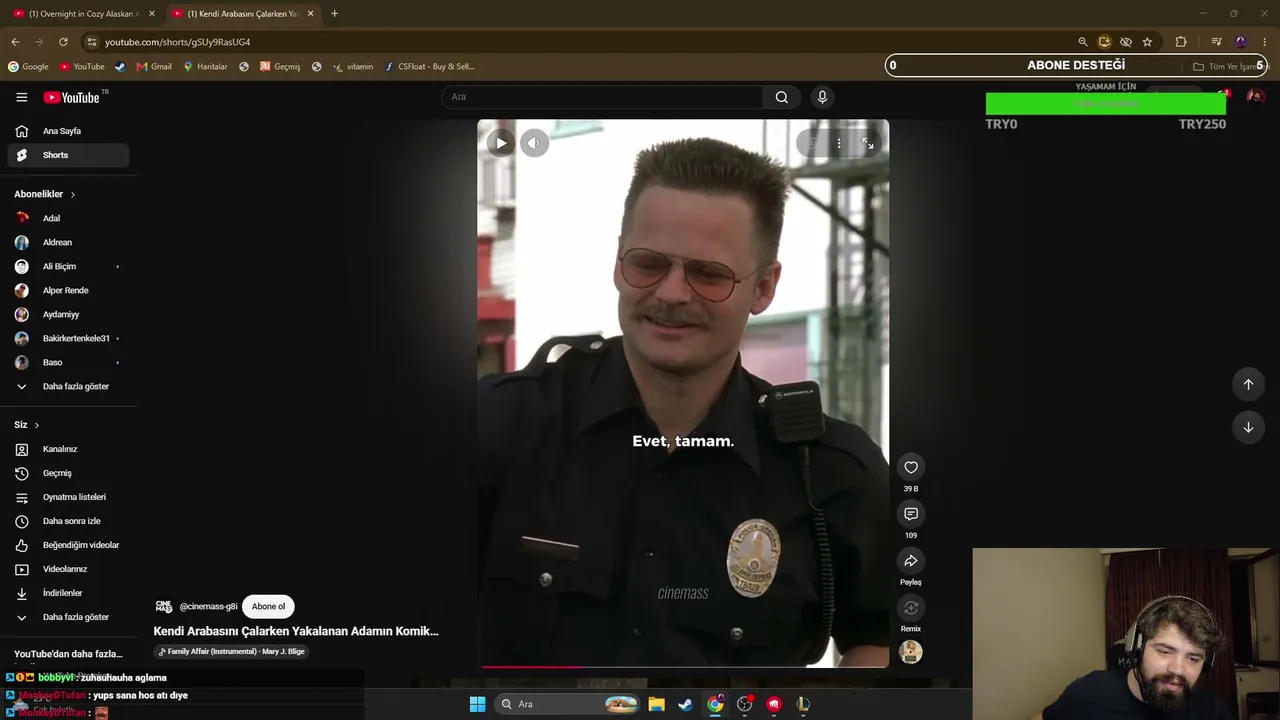Reload the current page
The image size is (1280, 720).
pyautogui.click(x=63, y=42)
